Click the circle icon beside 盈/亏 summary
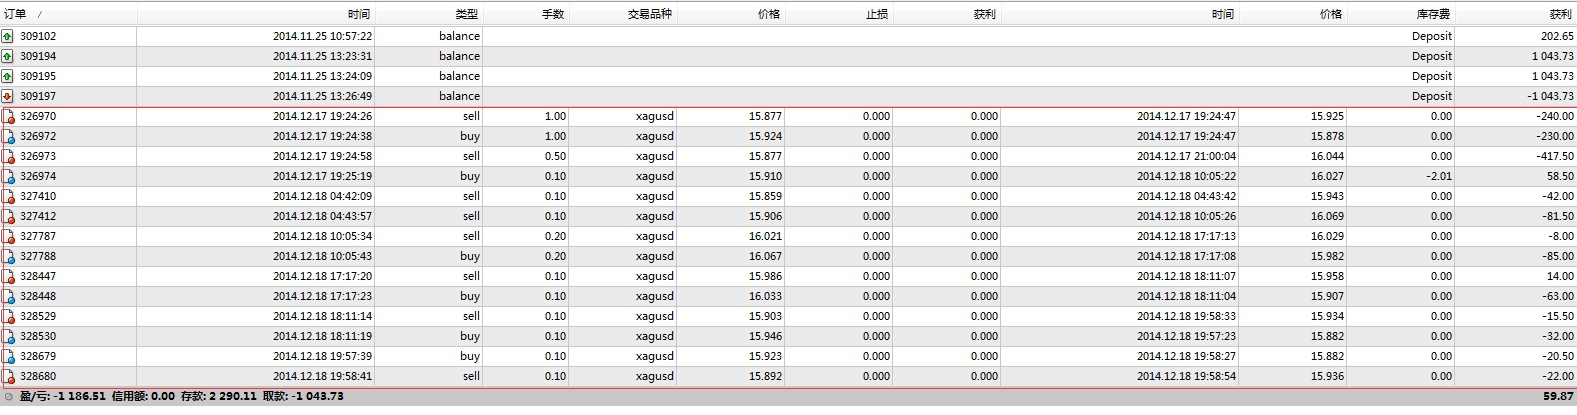The image size is (1577, 415). [8, 397]
